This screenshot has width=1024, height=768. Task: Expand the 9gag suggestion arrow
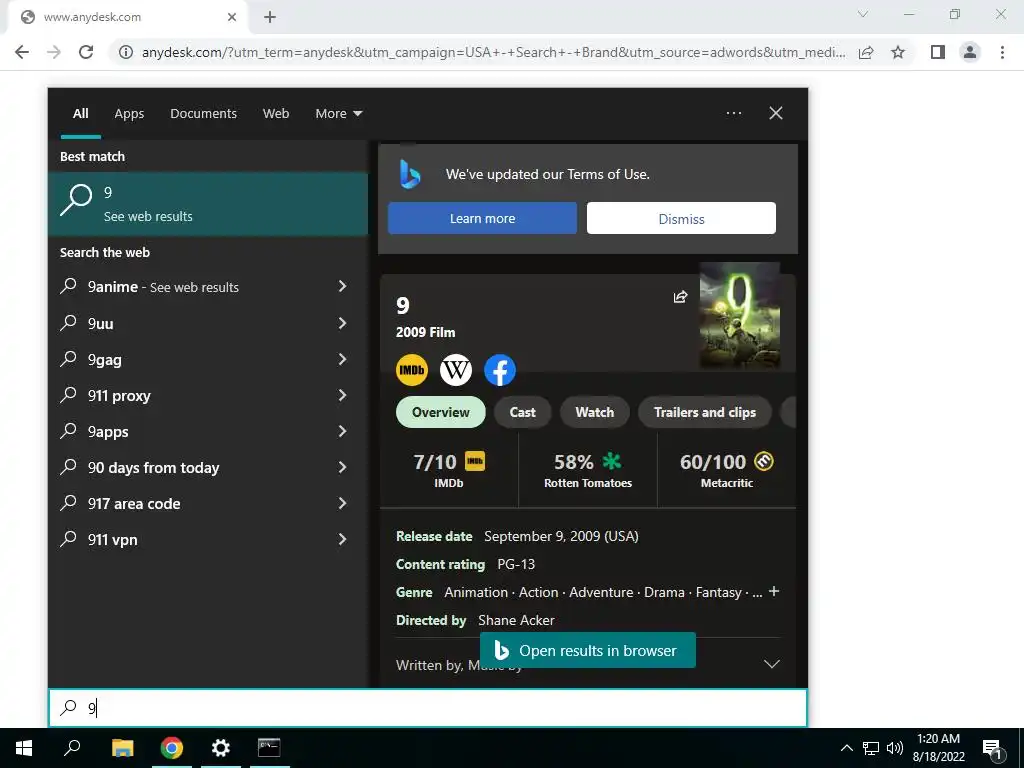coord(342,359)
